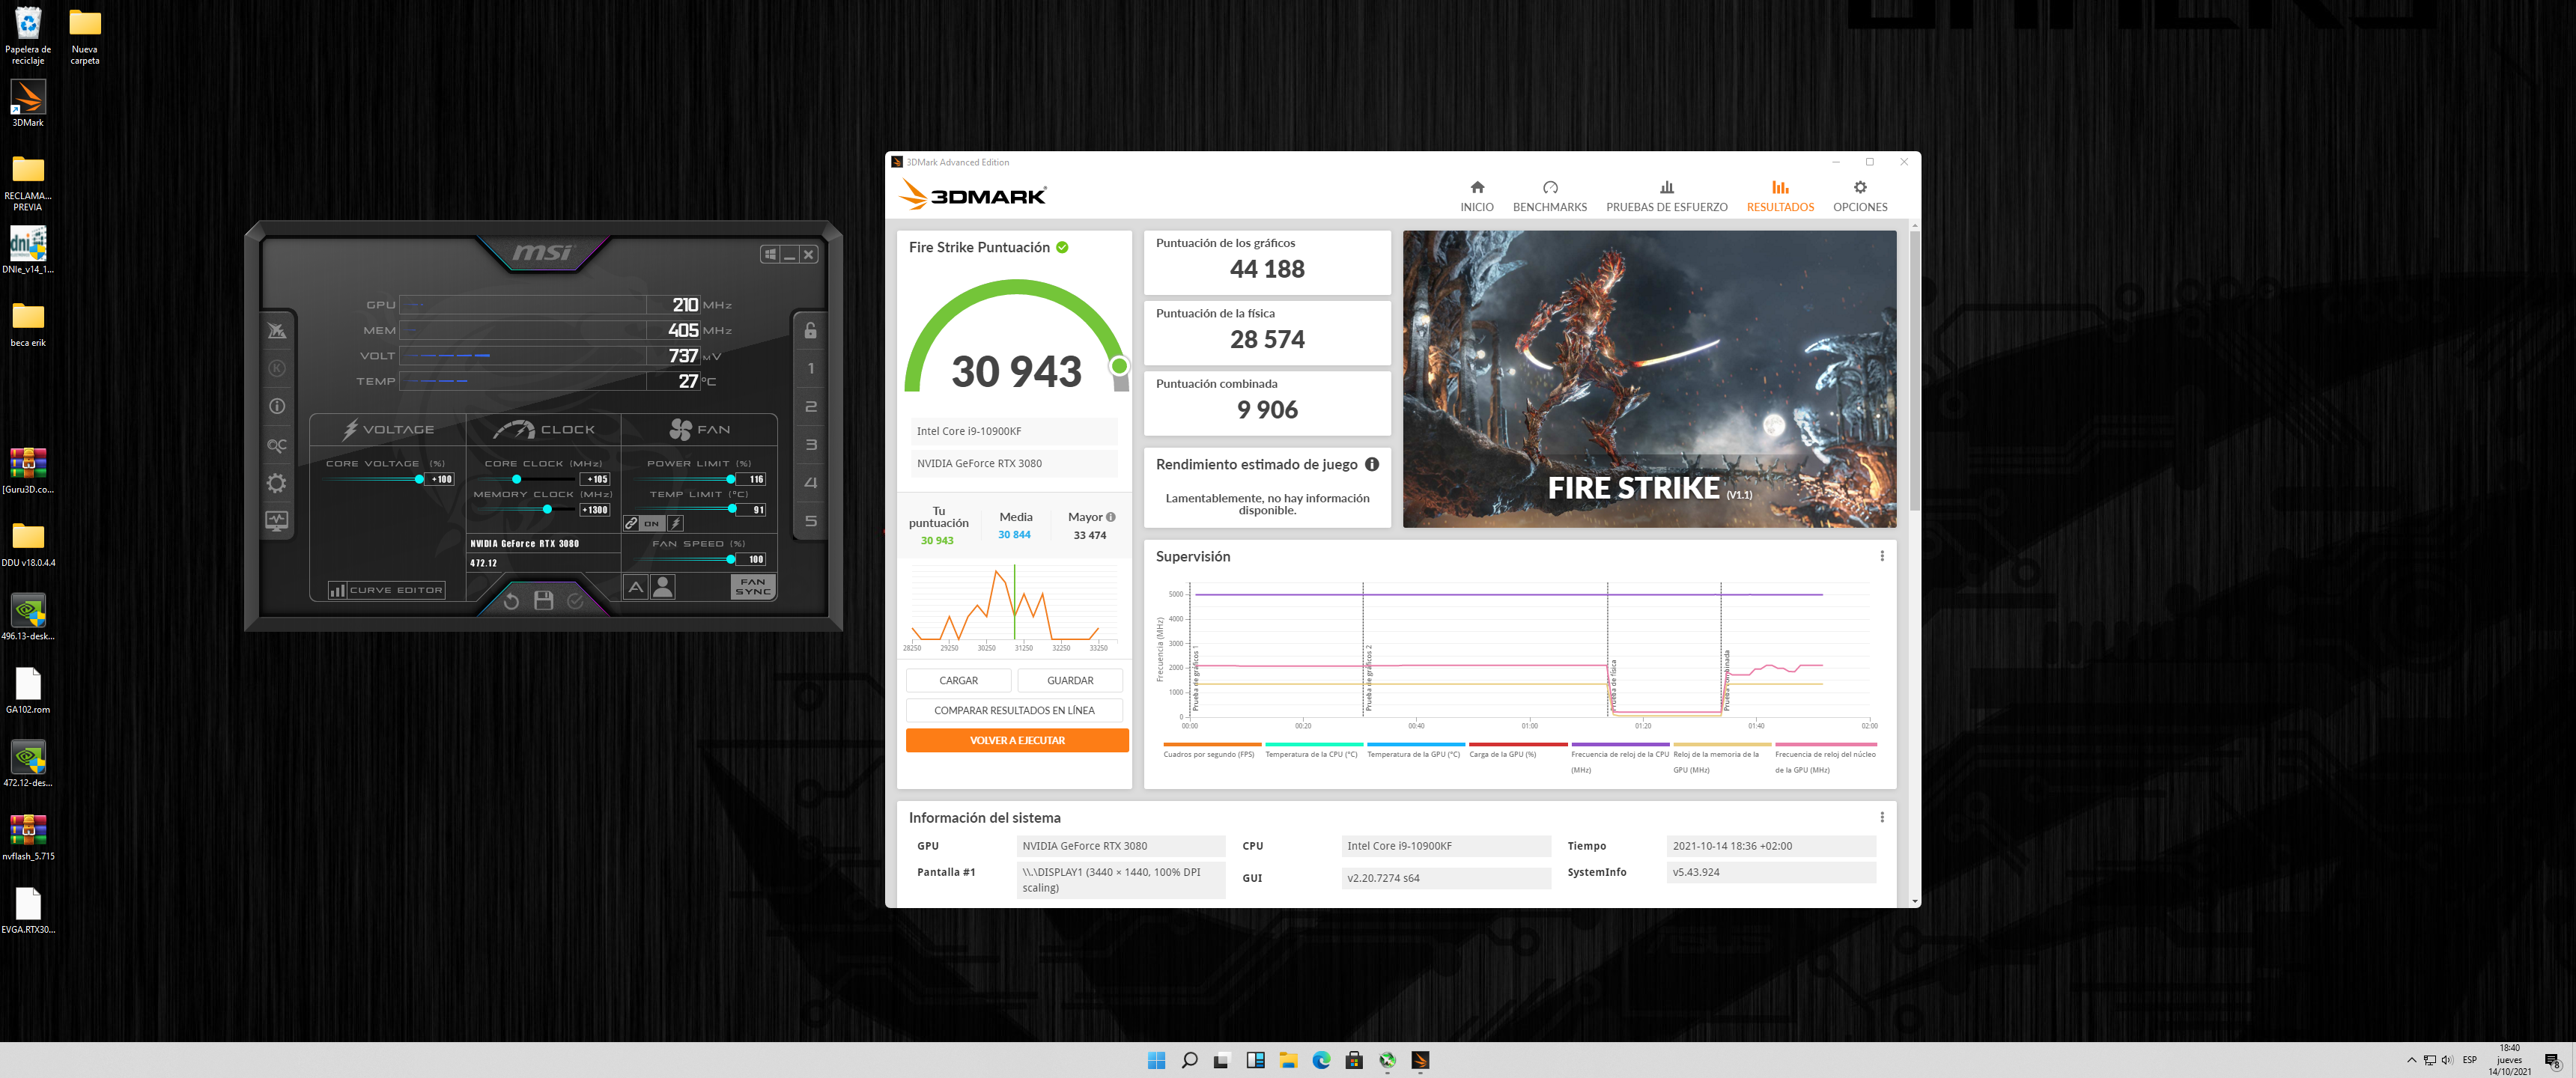Select Afterburner profile slot 5
The width and height of the screenshot is (2576, 1078).
[x=811, y=521]
